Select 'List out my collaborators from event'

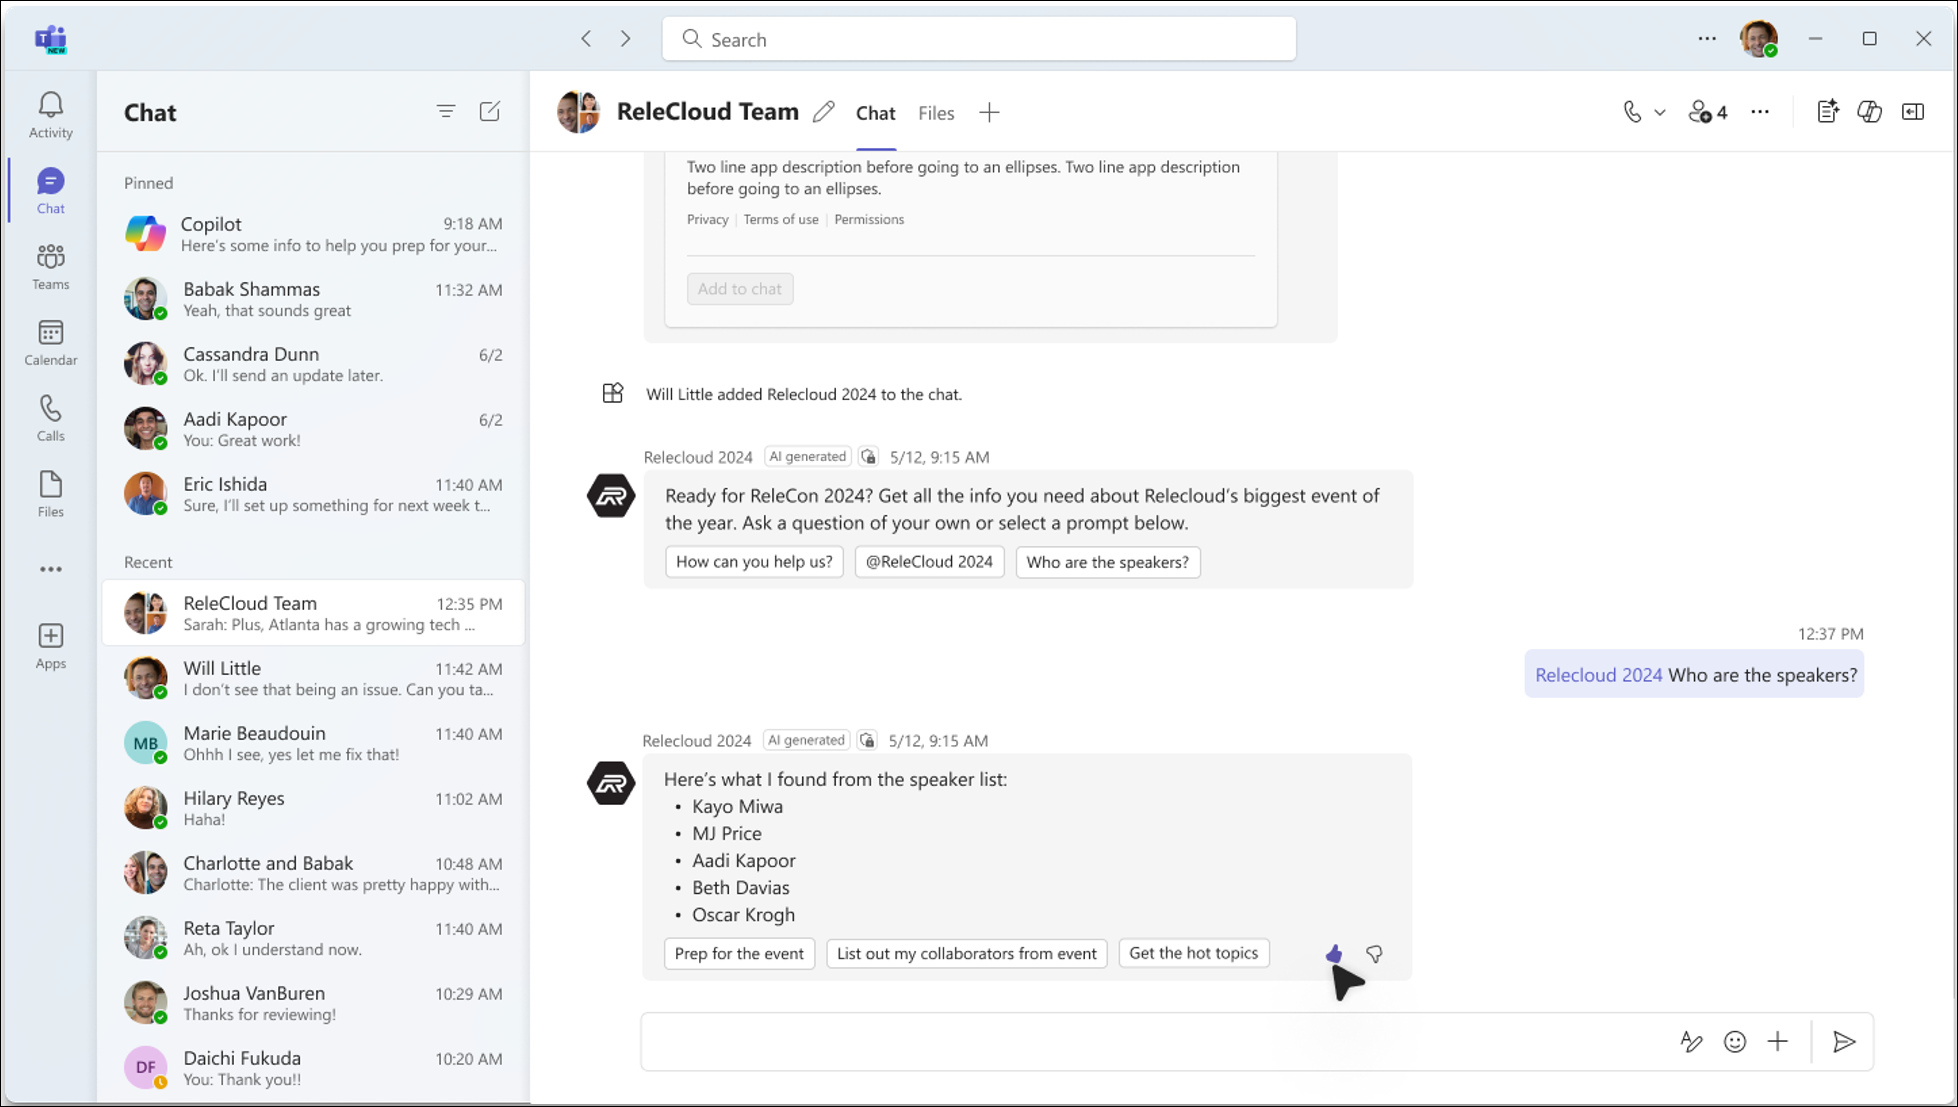point(966,952)
